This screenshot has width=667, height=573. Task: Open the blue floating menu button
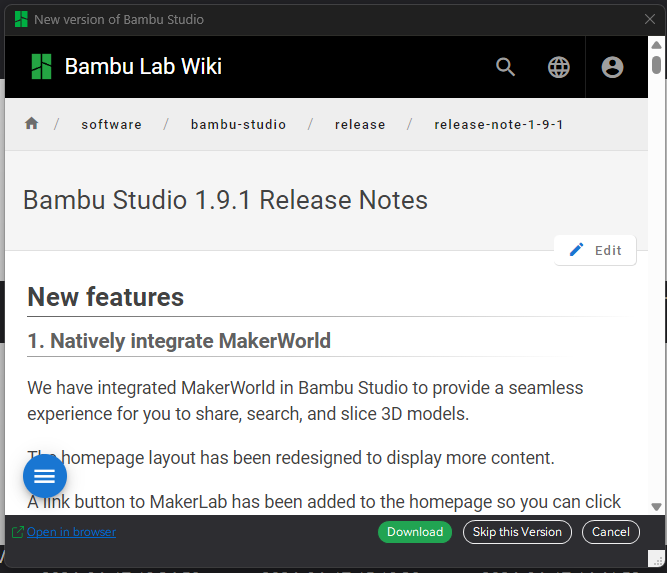click(45, 476)
